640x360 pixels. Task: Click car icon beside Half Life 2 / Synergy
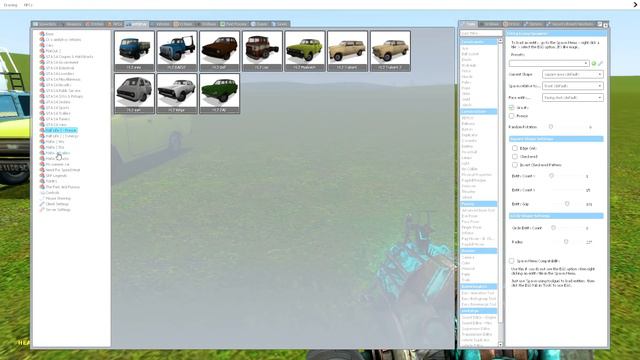(x=42, y=136)
